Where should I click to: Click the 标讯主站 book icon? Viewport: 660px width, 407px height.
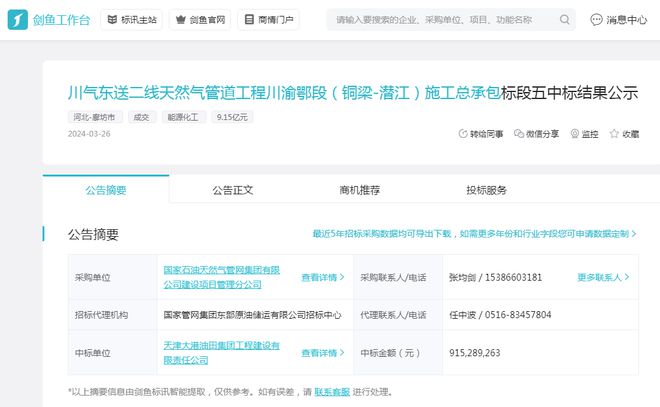(x=112, y=20)
